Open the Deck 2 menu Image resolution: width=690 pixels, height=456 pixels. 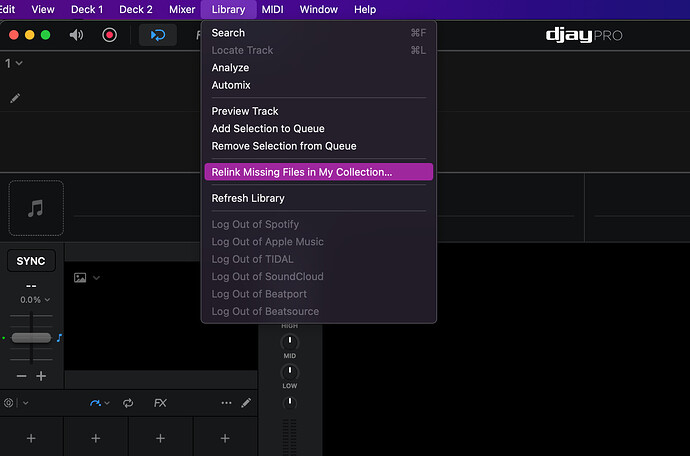pyautogui.click(x=136, y=9)
